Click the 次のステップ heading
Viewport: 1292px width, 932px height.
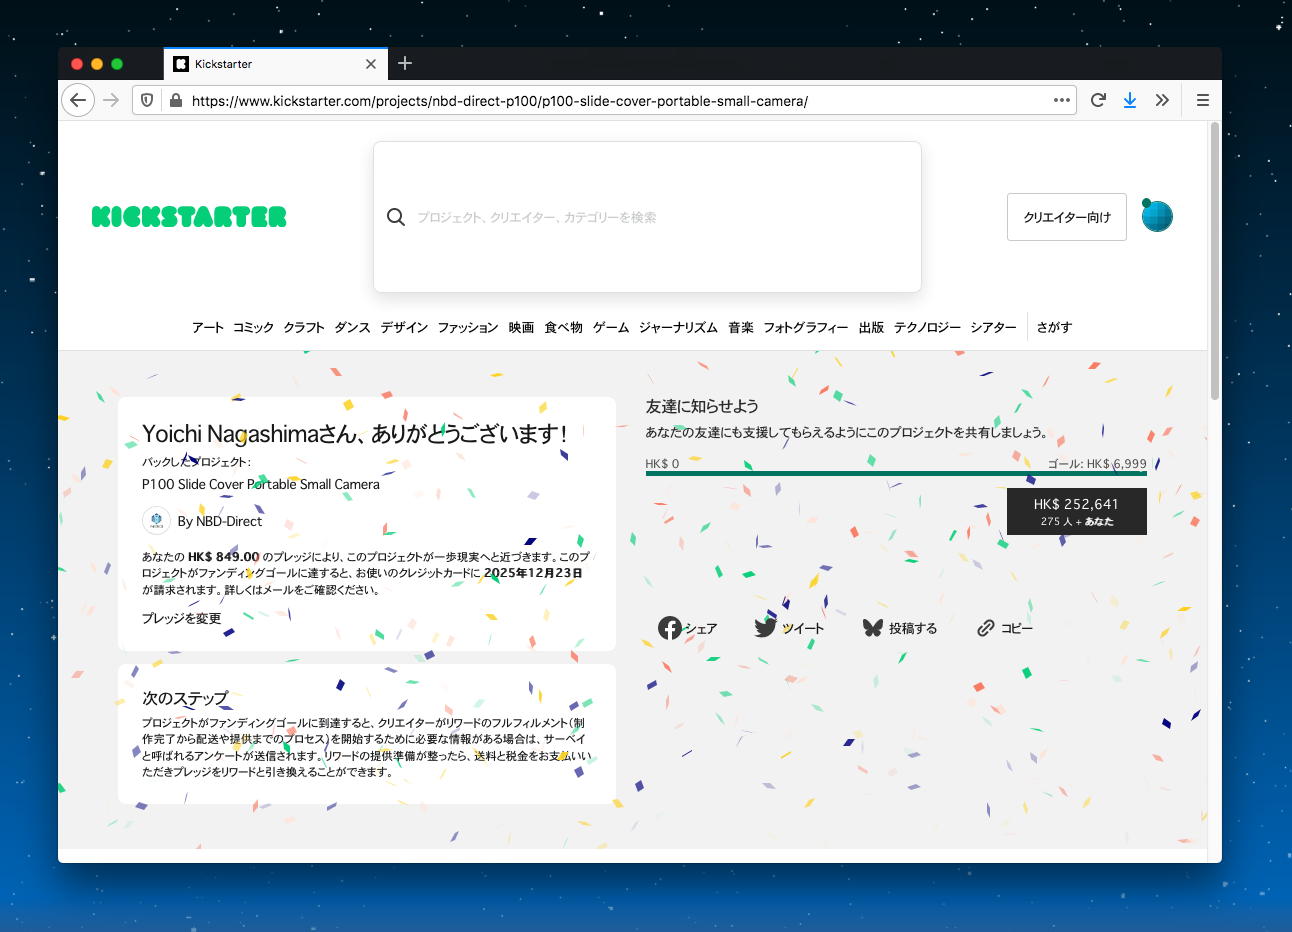coord(185,698)
